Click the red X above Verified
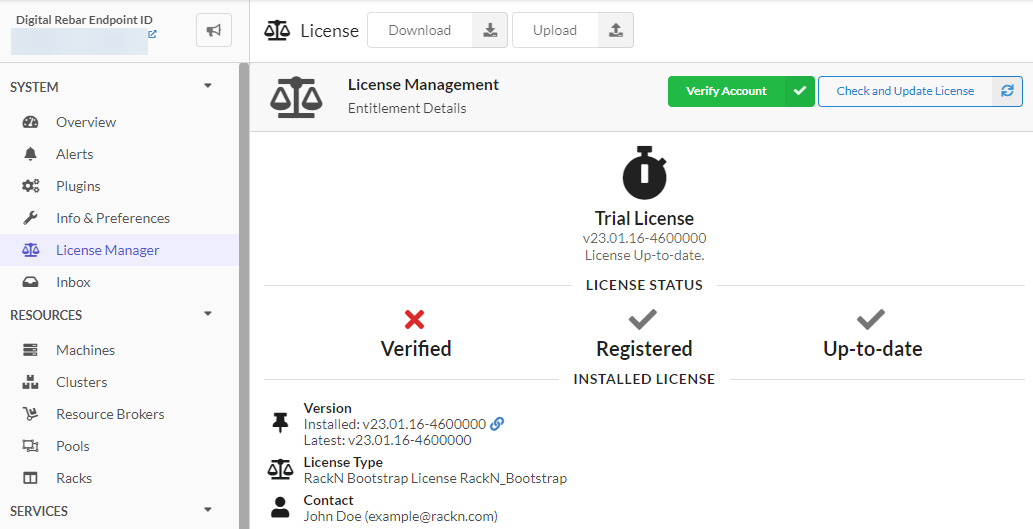 pos(415,320)
